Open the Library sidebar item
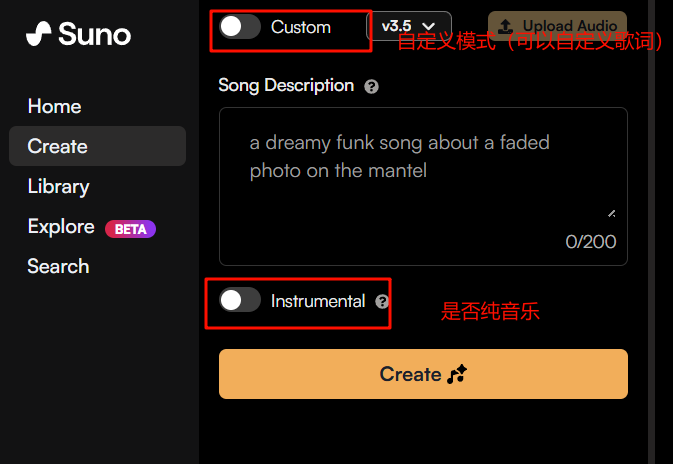The width and height of the screenshot is (673, 464). point(58,186)
